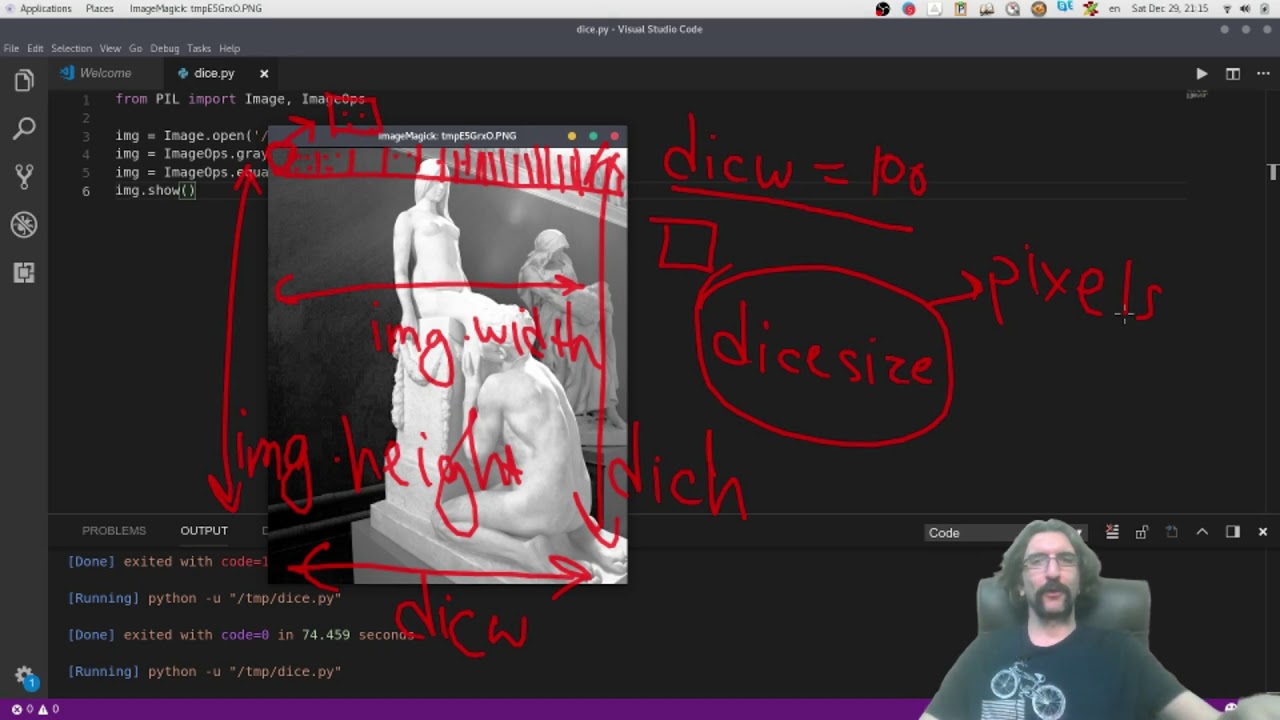Open the Applications menu in the top panel
Image resolution: width=1280 pixels, height=720 pixels.
[37, 8]
